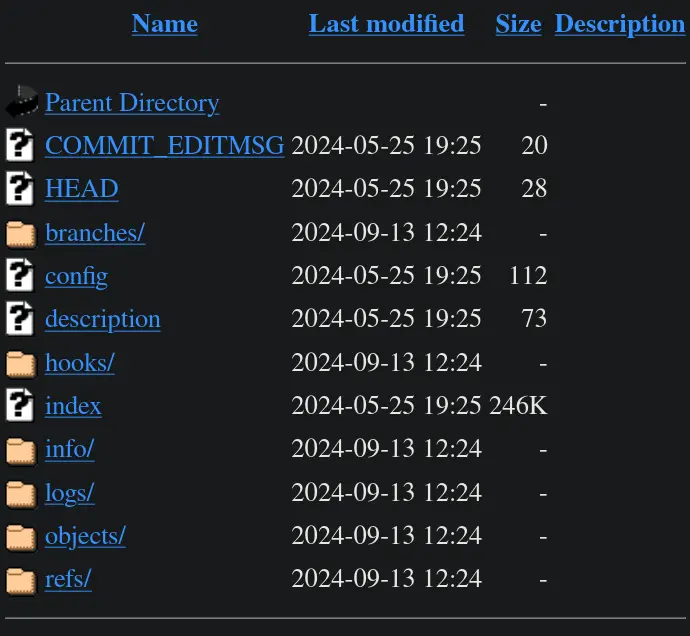
Task: Click the unknown-file icon next to HEAD
Action: point(20,188)
